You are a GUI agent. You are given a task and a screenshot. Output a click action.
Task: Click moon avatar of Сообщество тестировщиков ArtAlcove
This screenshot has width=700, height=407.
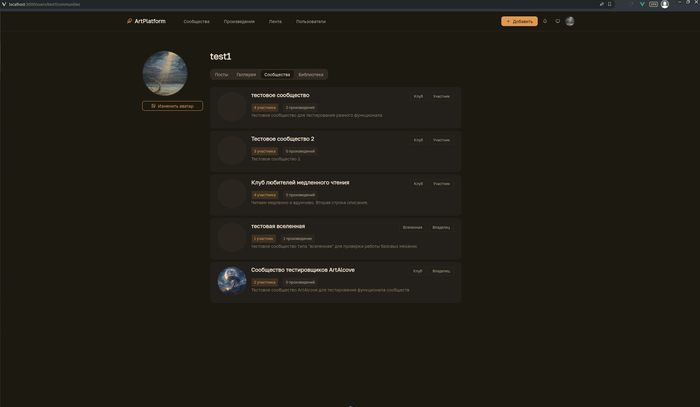point(232,281)
